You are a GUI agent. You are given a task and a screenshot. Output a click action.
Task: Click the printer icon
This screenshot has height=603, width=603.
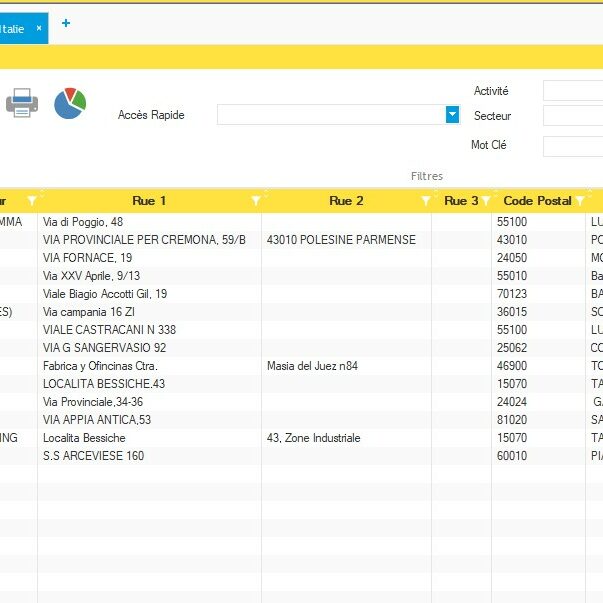[x=22, y=103]
